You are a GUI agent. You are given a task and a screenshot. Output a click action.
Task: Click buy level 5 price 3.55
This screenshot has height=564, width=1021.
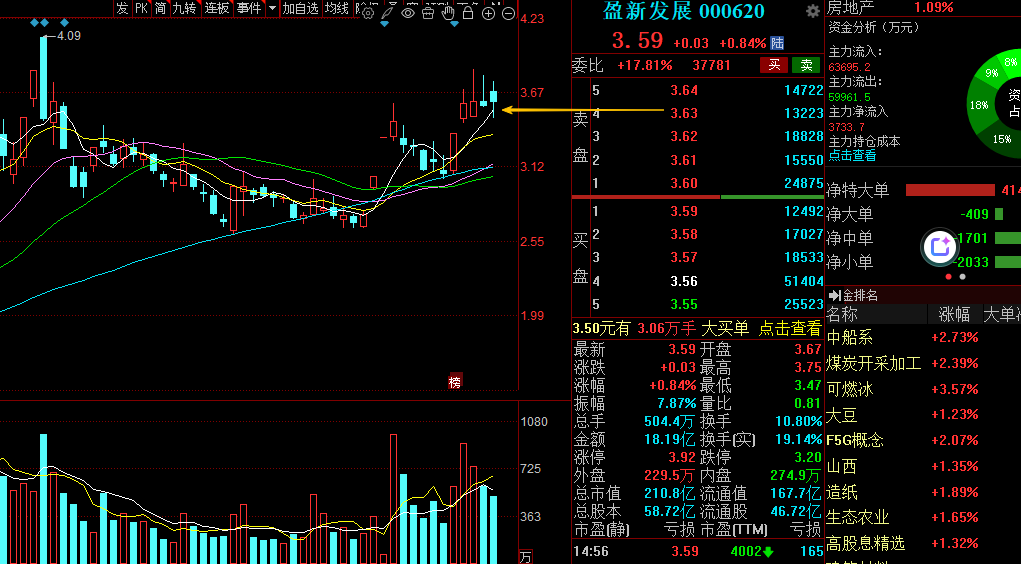[x=684, y=305]
